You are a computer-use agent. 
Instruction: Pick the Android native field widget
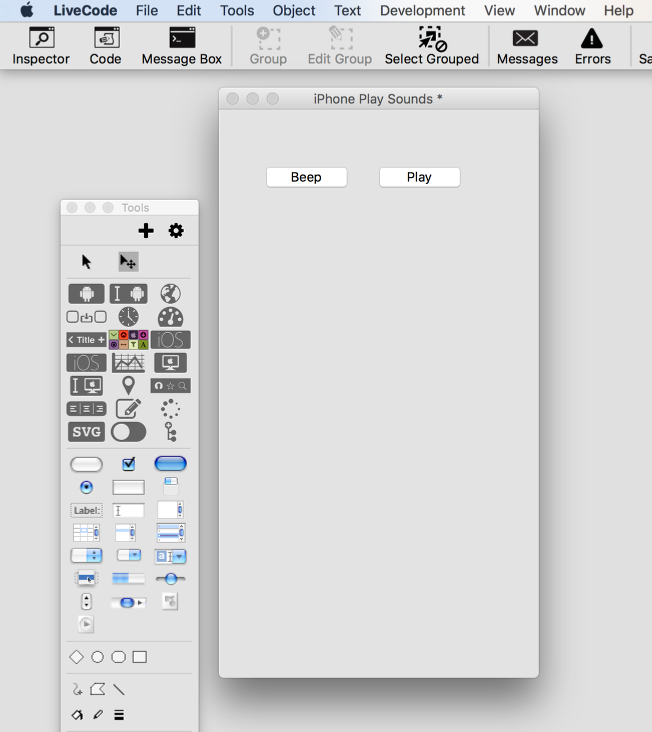pos(128,294)
